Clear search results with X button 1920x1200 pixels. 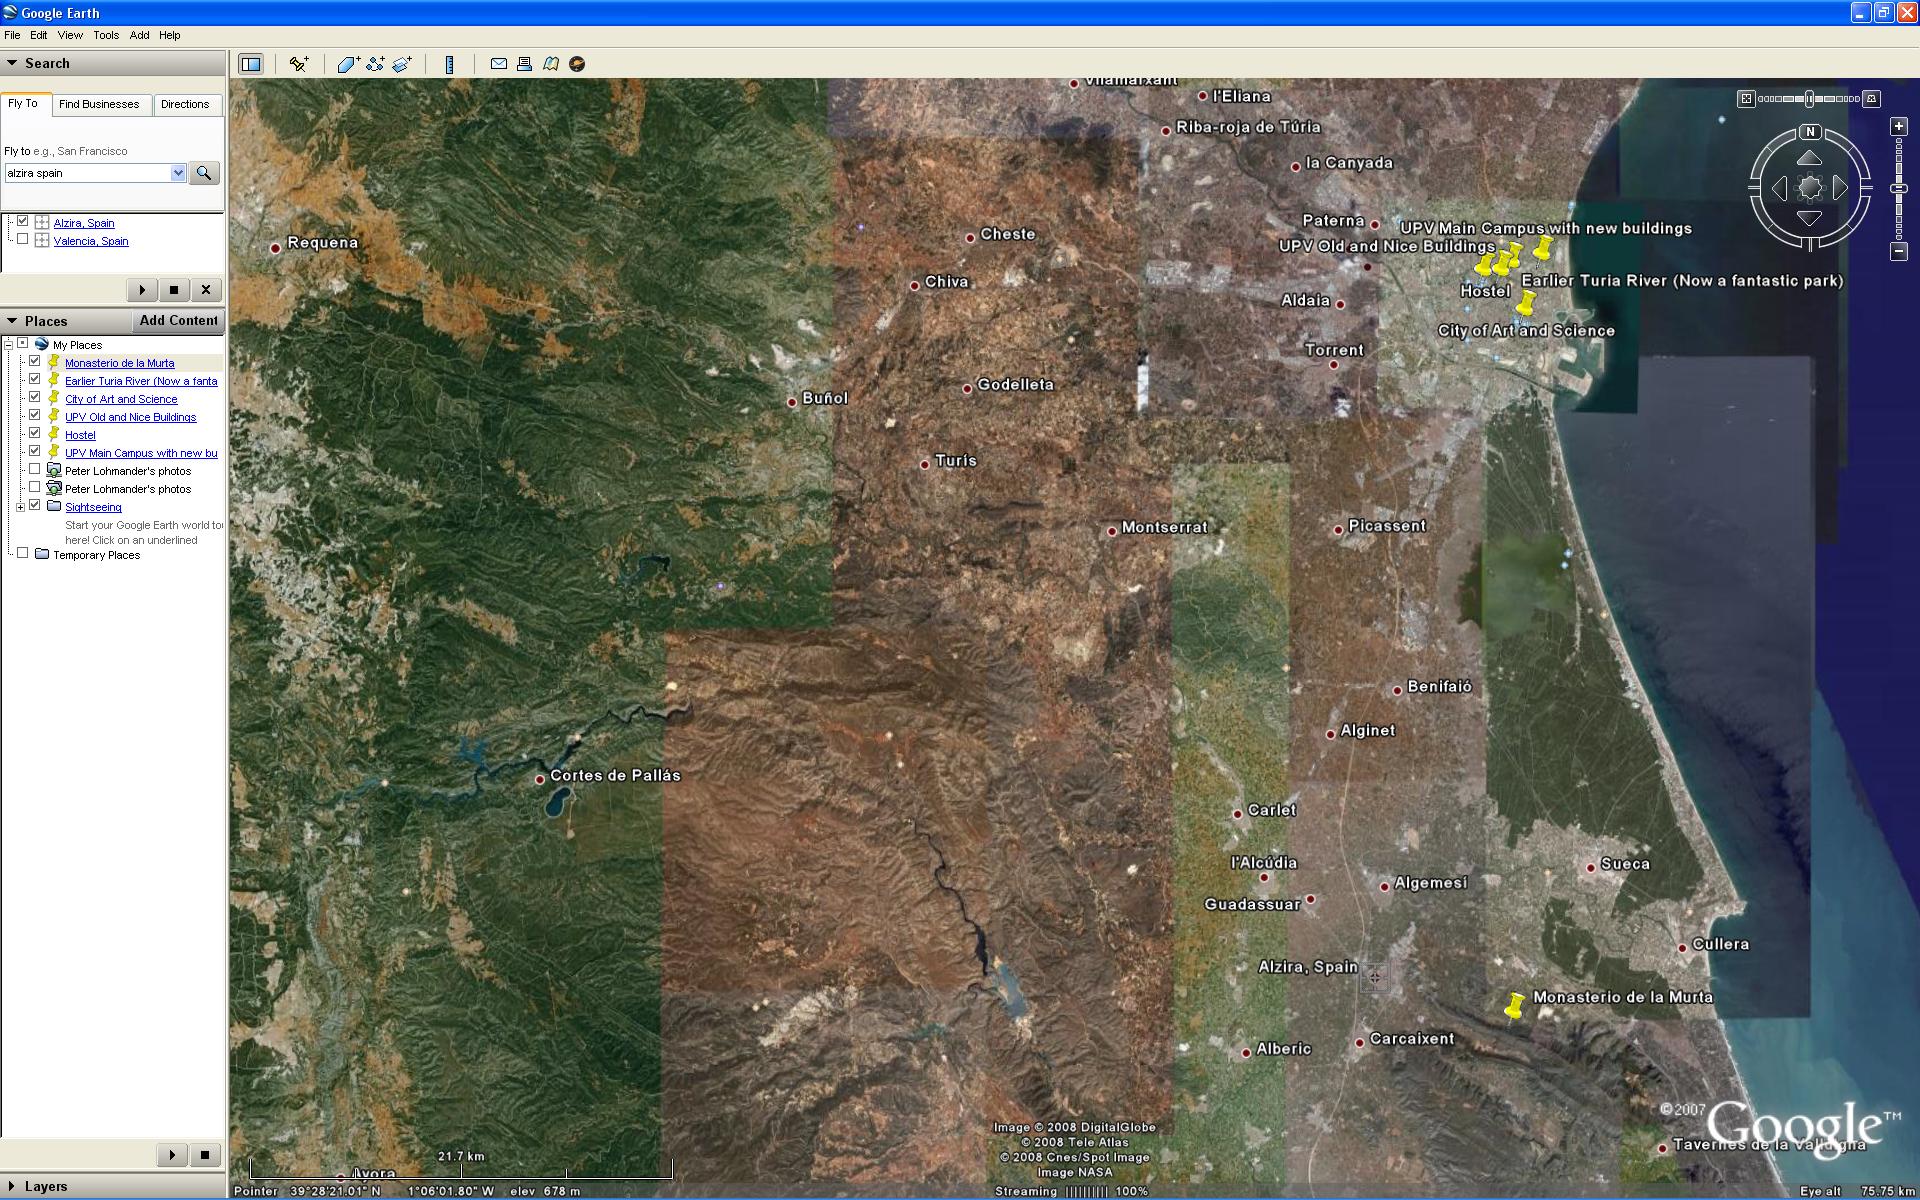tap(206, 290)
